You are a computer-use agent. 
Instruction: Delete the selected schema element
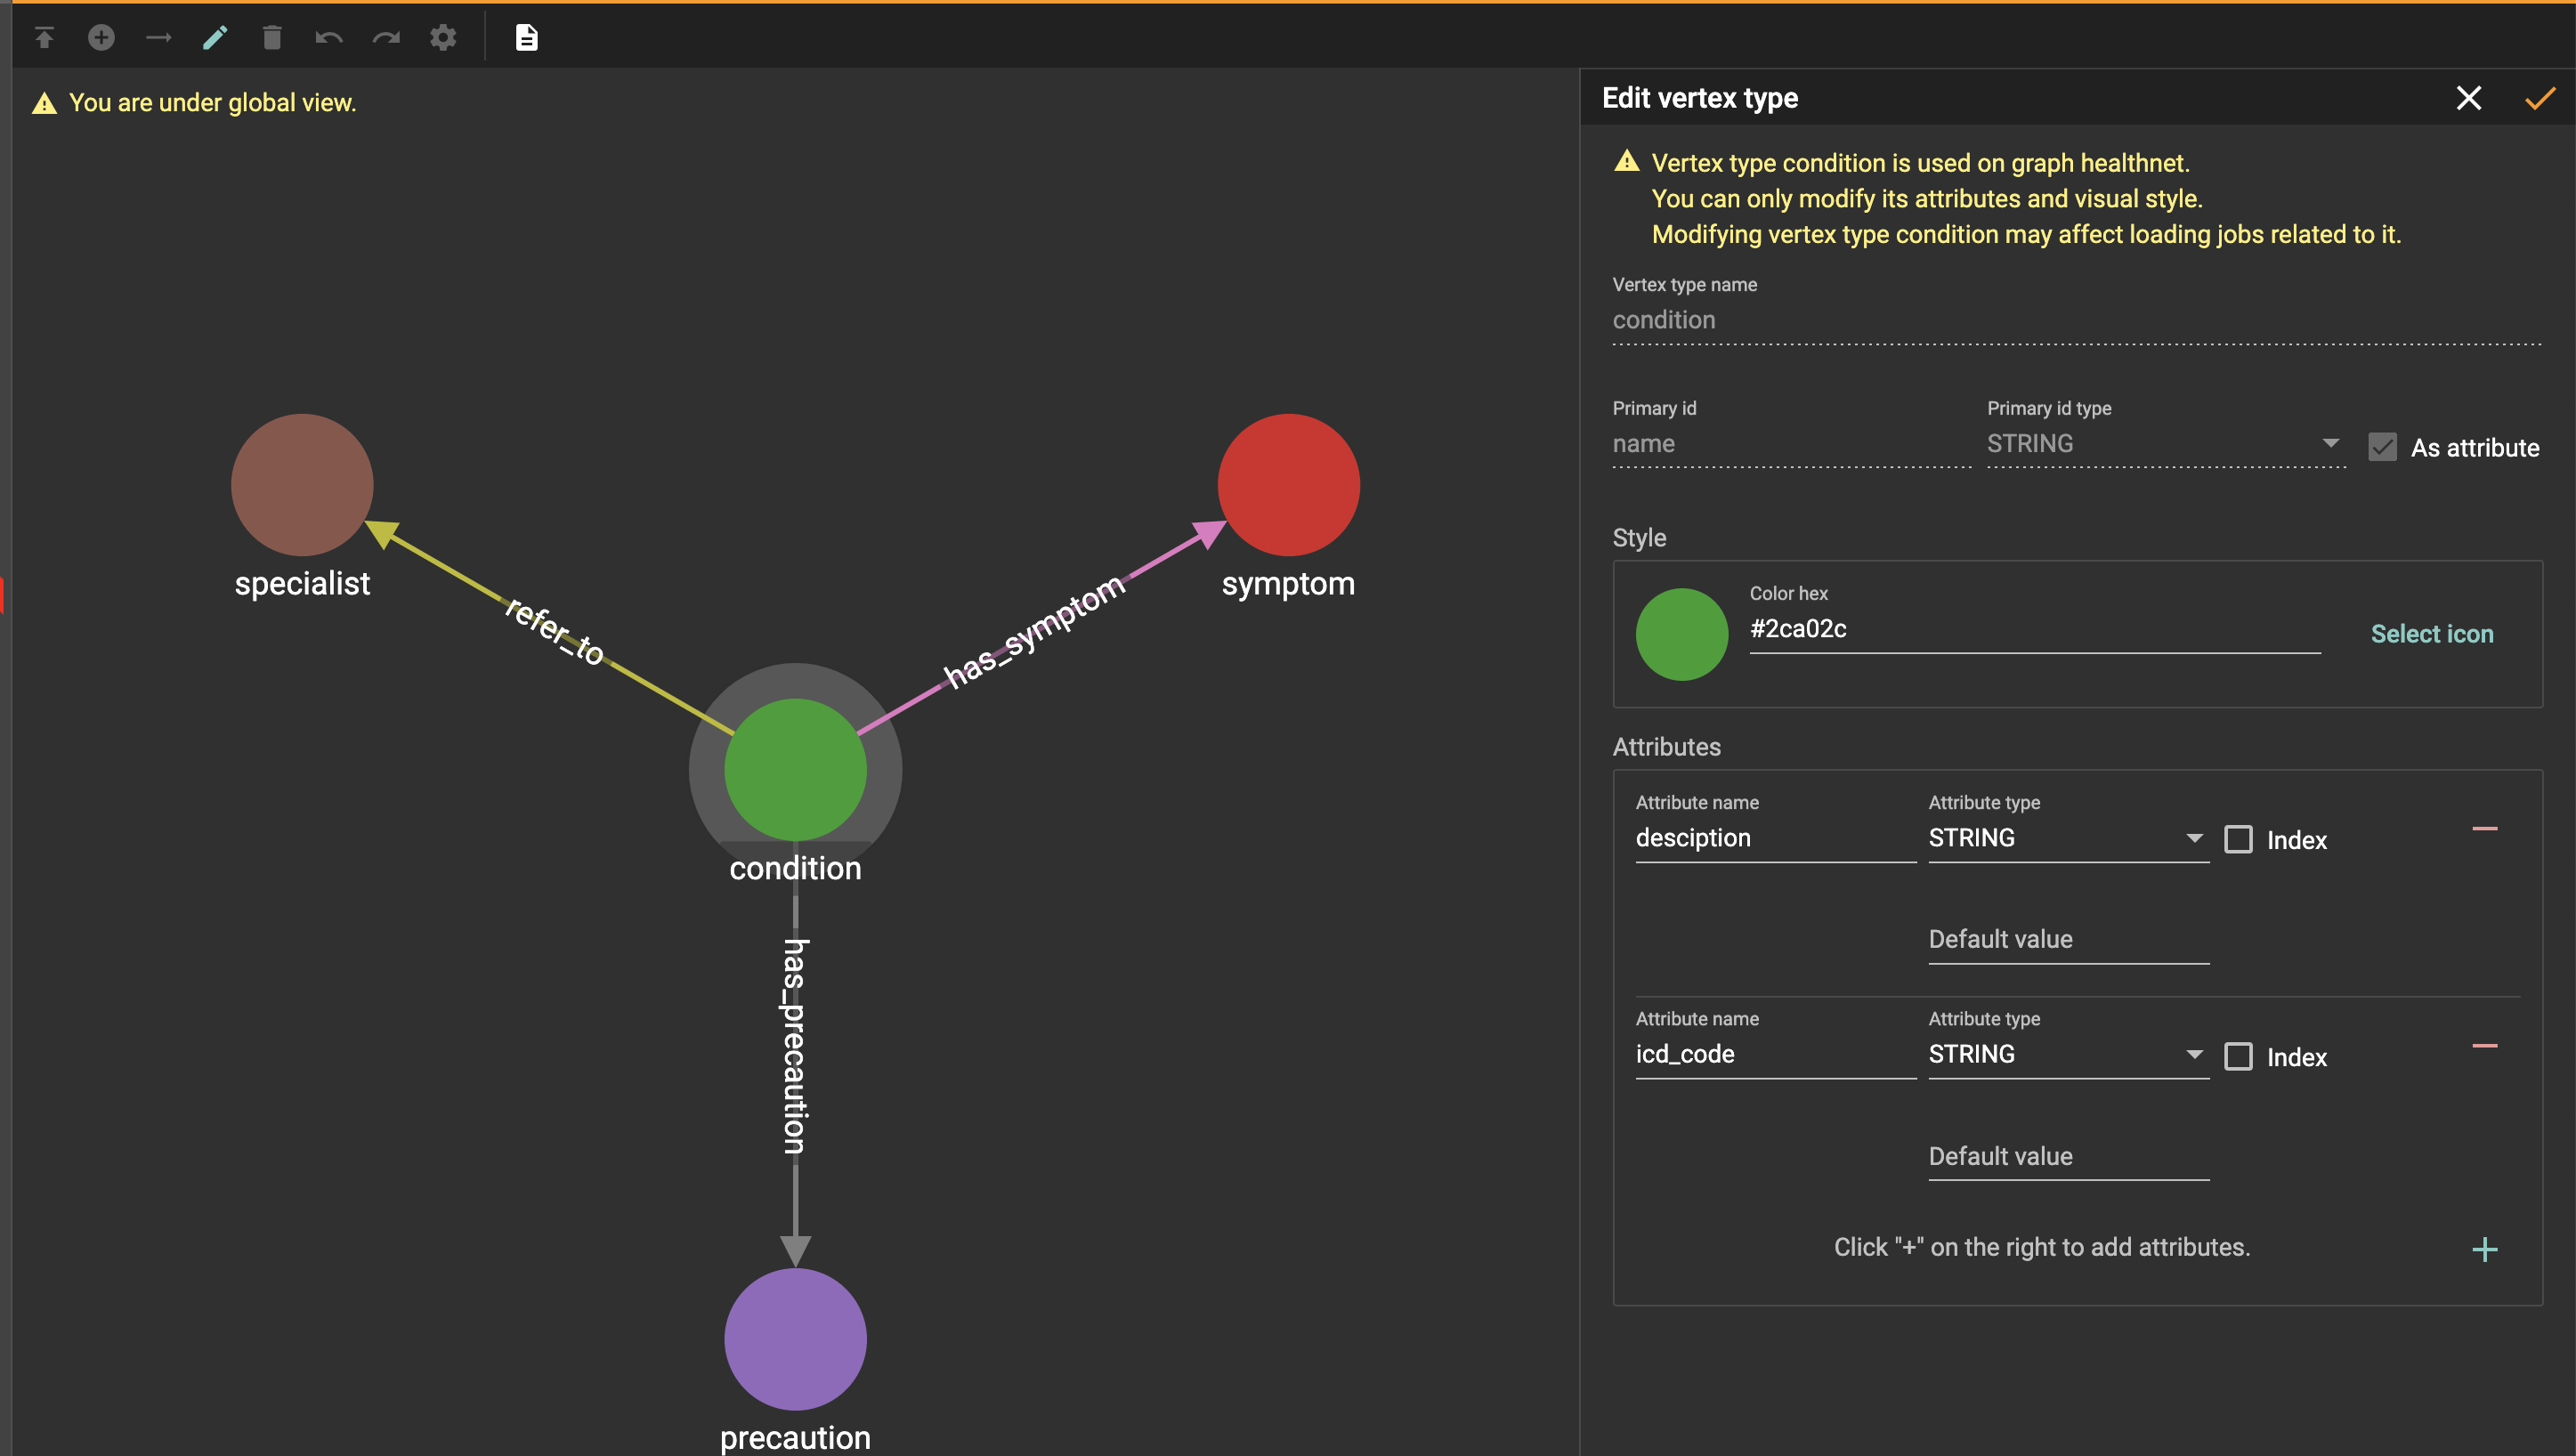(x=271, y=37)
